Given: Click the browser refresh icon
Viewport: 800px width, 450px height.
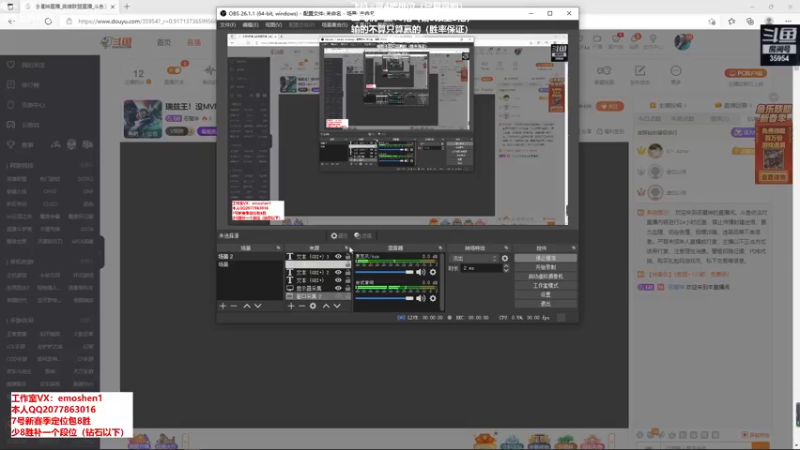Looking at the screenshot, I should pos(48,21).
